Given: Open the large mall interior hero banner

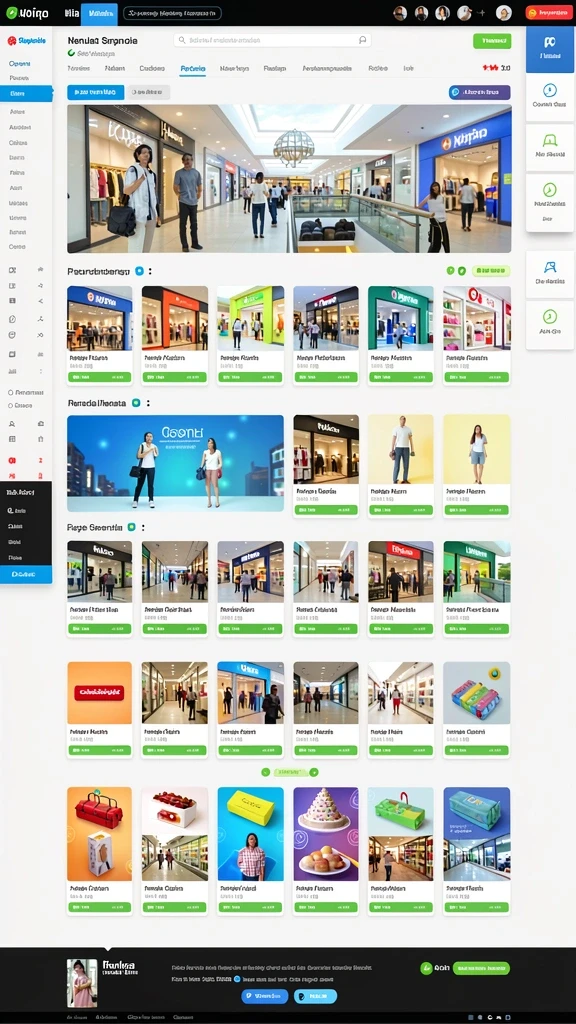Looking at the screenshot, I should coord(289,178).
